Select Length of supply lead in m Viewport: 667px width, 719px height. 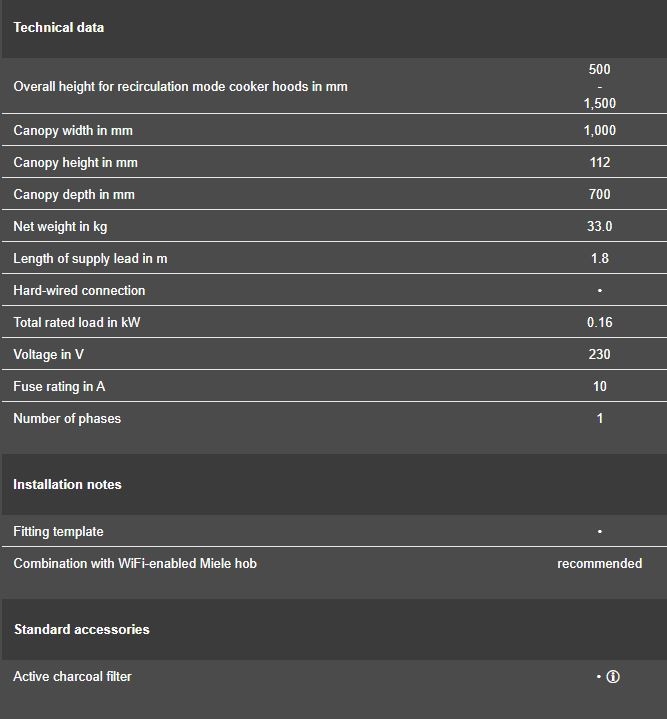point(90,259)
